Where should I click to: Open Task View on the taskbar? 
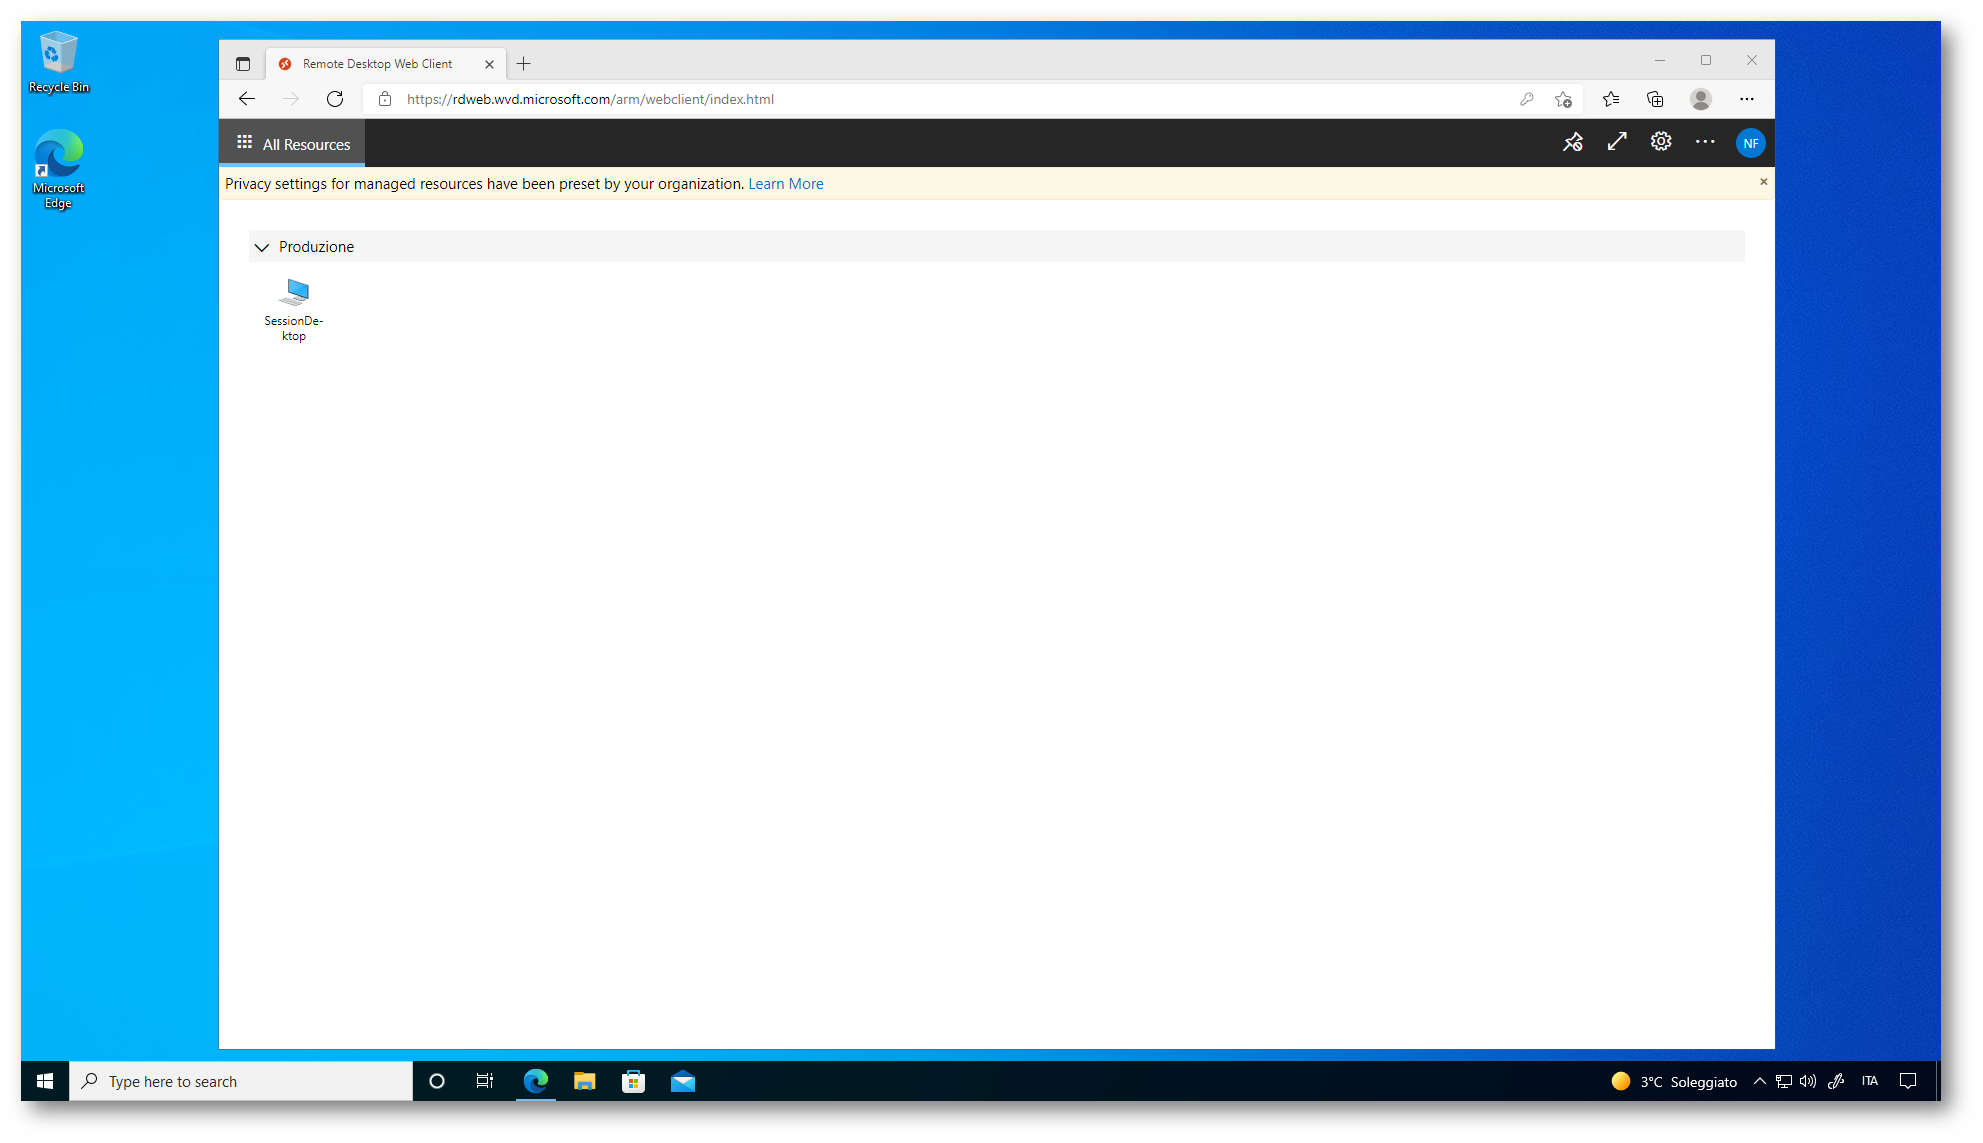point(485,1081)
